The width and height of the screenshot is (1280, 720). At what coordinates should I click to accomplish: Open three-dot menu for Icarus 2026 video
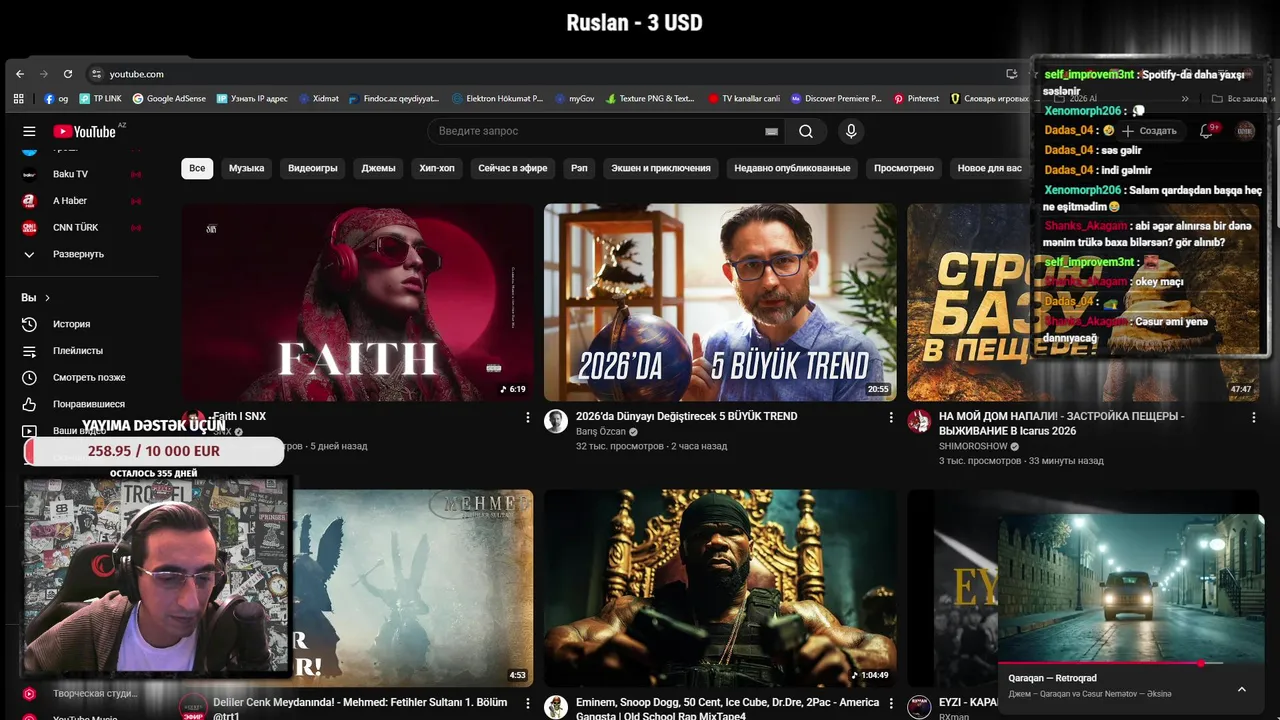(x=1253, y=418)
